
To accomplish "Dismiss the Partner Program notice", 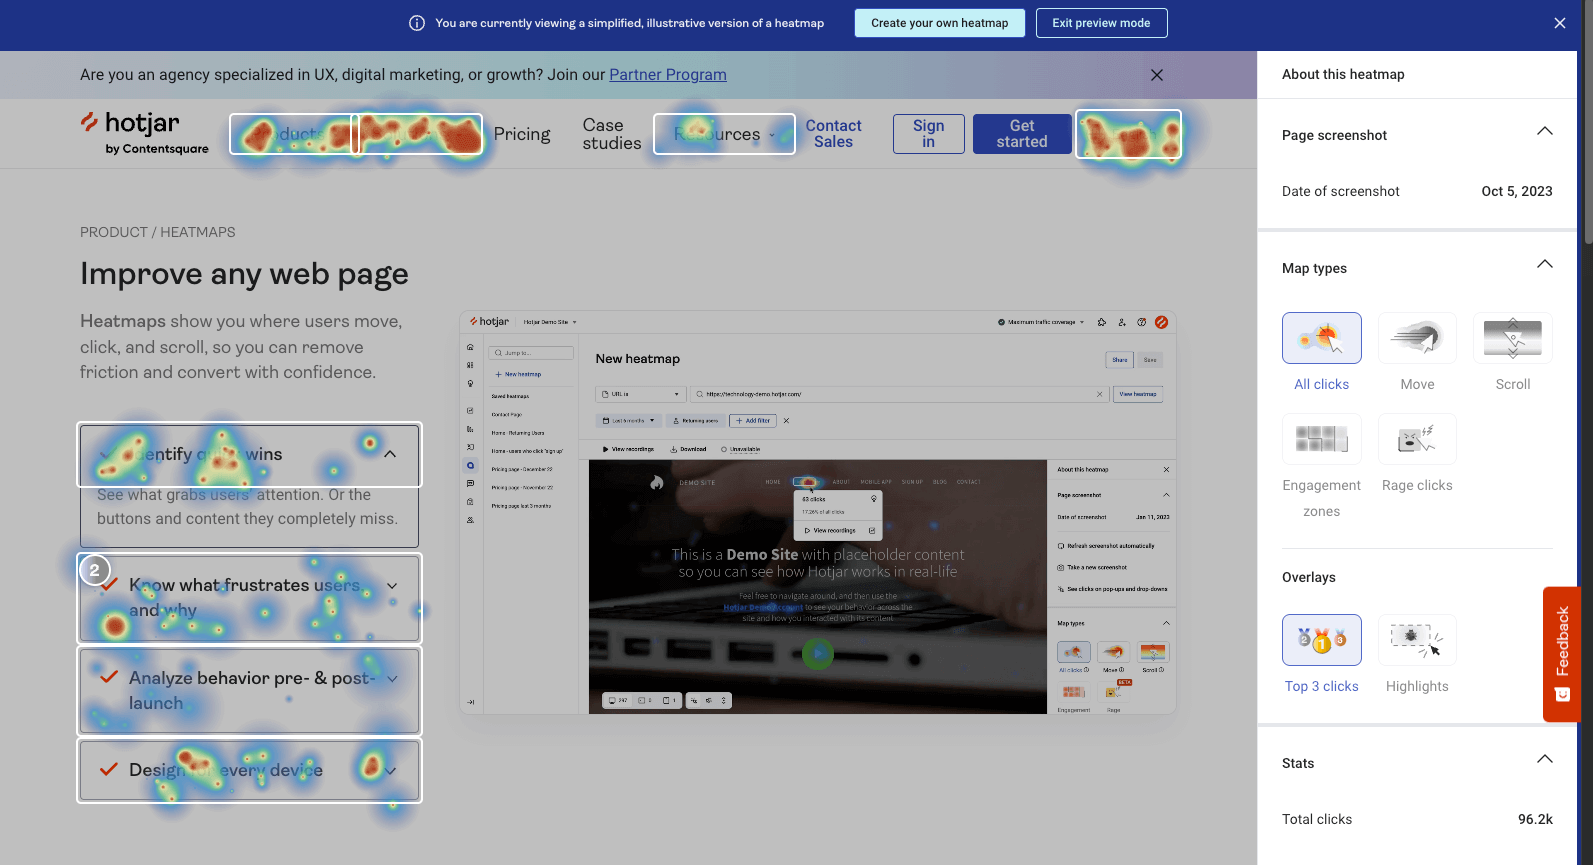I will 1157,75.
